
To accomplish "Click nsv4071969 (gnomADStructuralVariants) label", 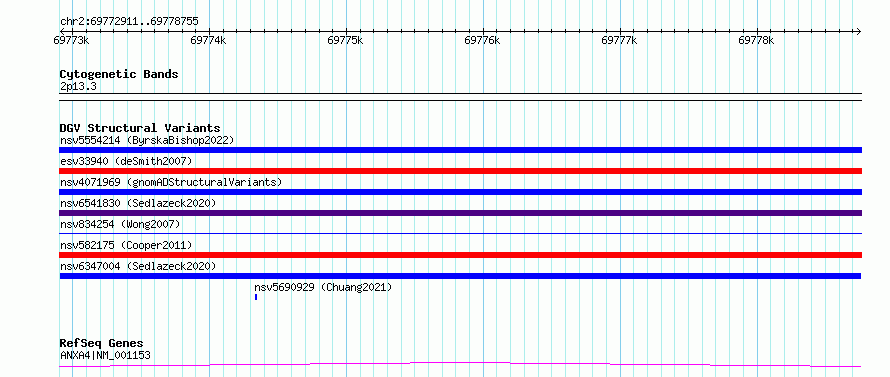I will click(171, 182).
